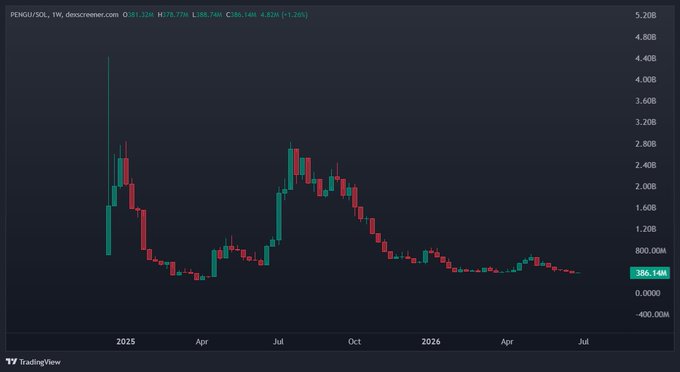Image resolution: width=680 pixels, height=372 pixels.
Task: Click the first candle with the 4.40B wick
Action: (x=108, y=230)
